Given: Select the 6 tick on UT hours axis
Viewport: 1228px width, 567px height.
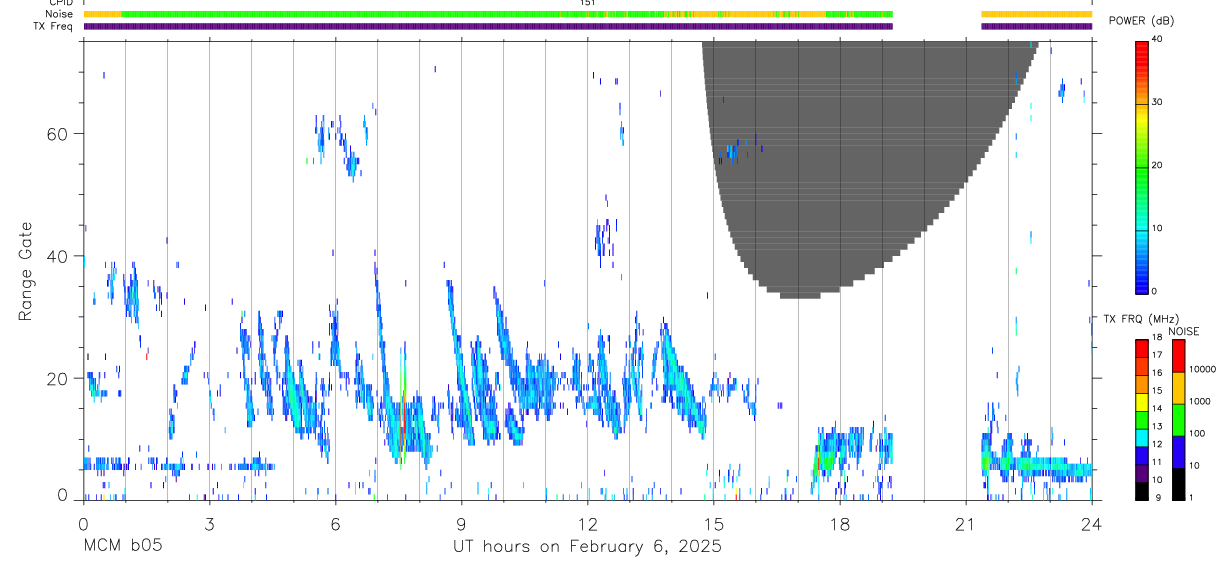Looking at the screenshot, I should click(x=335, y=523).
